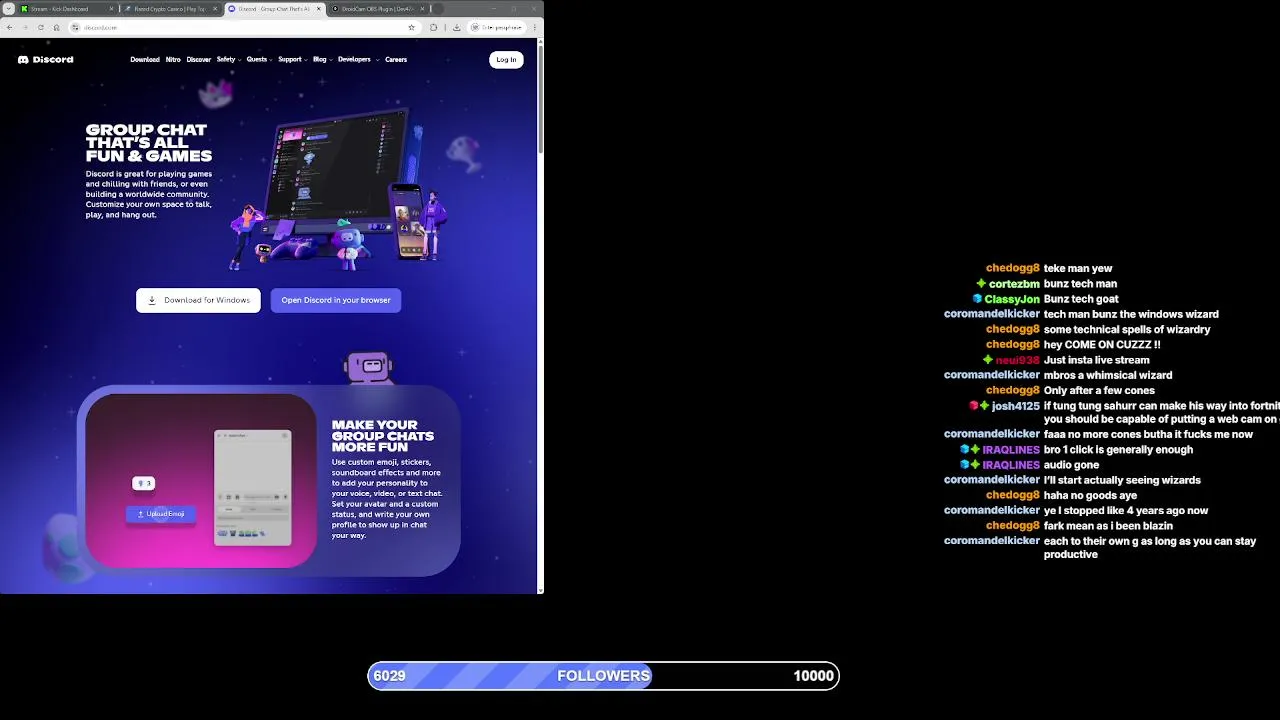This screenshot has height=720, width=1280.
Task: Reload the page with the refresh icon
Action: (x=41, y=27)
